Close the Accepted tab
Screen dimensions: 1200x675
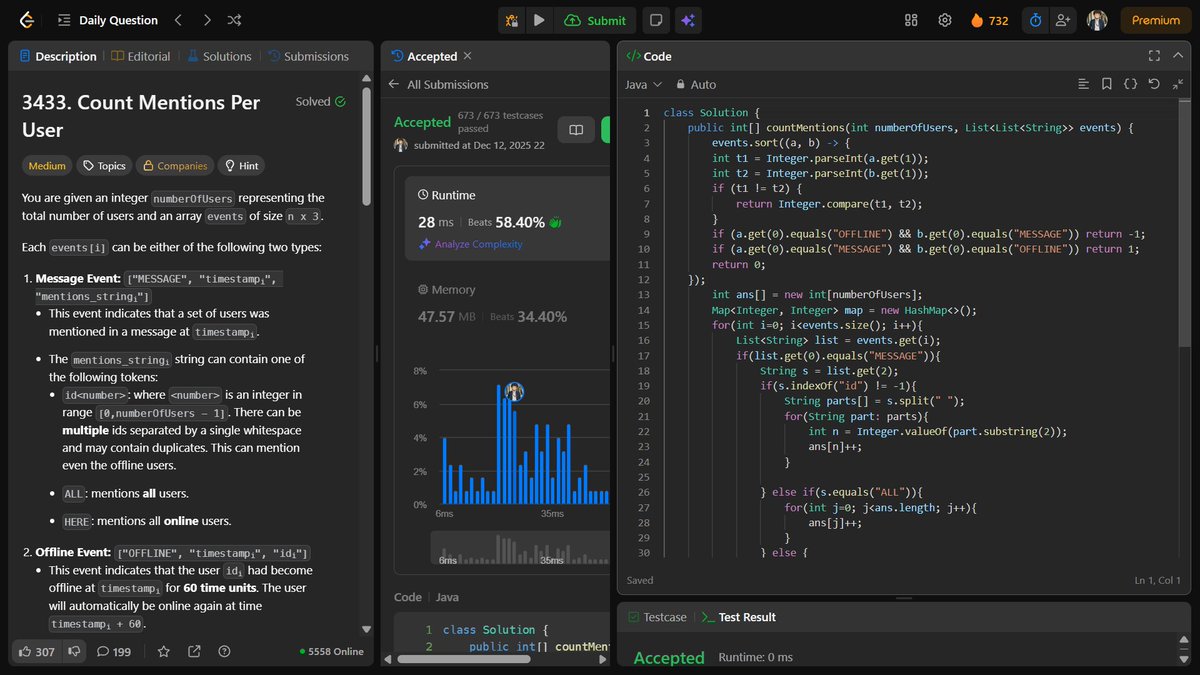468,56
